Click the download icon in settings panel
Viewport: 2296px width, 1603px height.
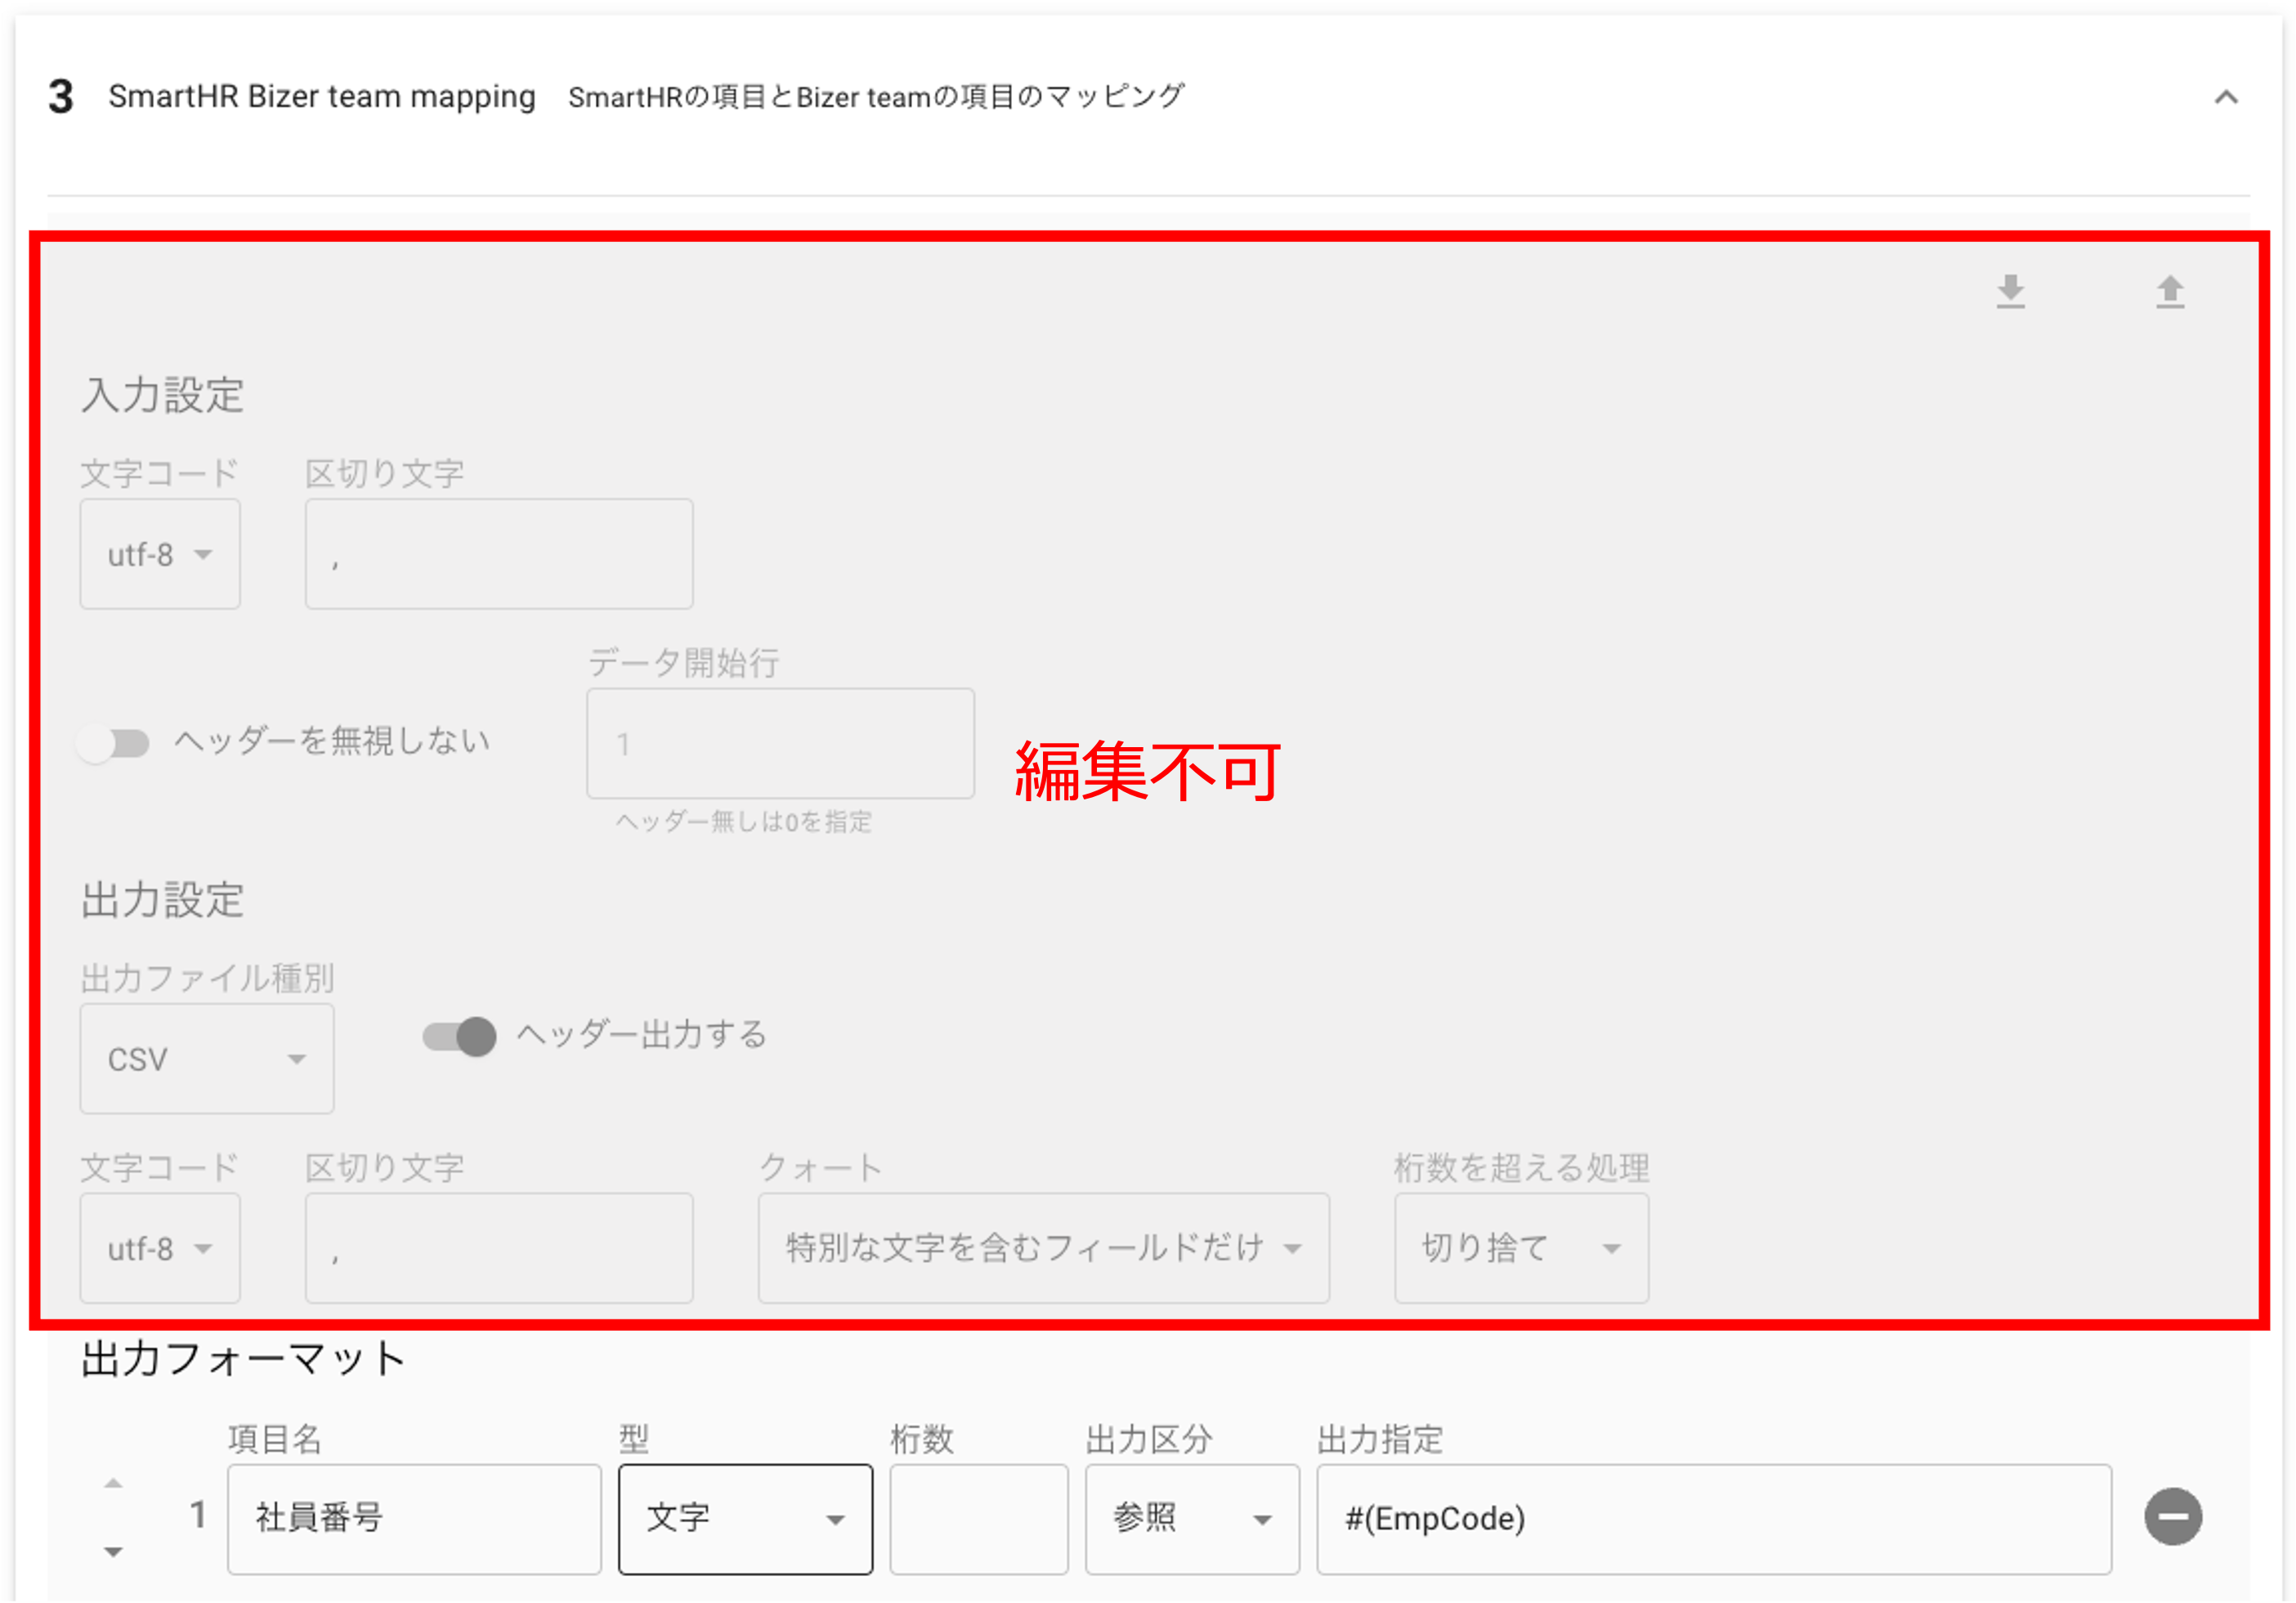pos(2010,291)
